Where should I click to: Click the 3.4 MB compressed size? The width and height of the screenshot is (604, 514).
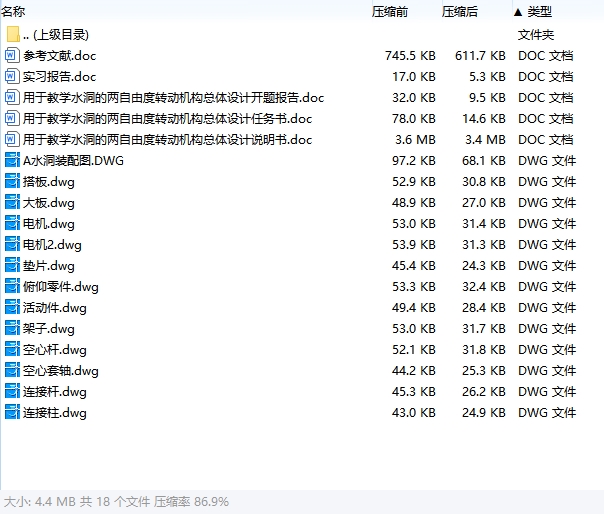click(x=485, y=139)
